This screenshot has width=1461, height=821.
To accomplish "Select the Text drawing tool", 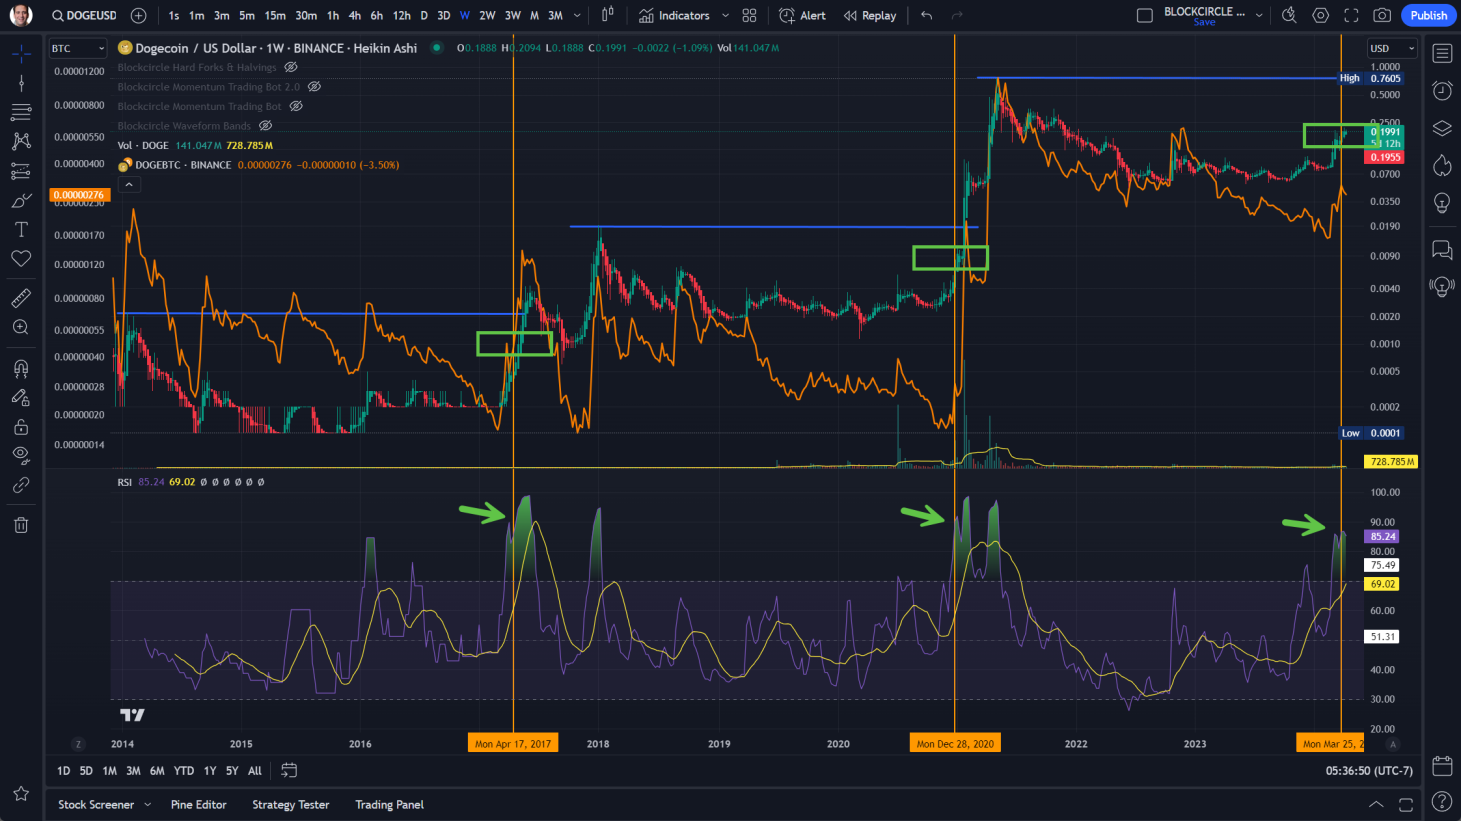I will pos(20,229).
